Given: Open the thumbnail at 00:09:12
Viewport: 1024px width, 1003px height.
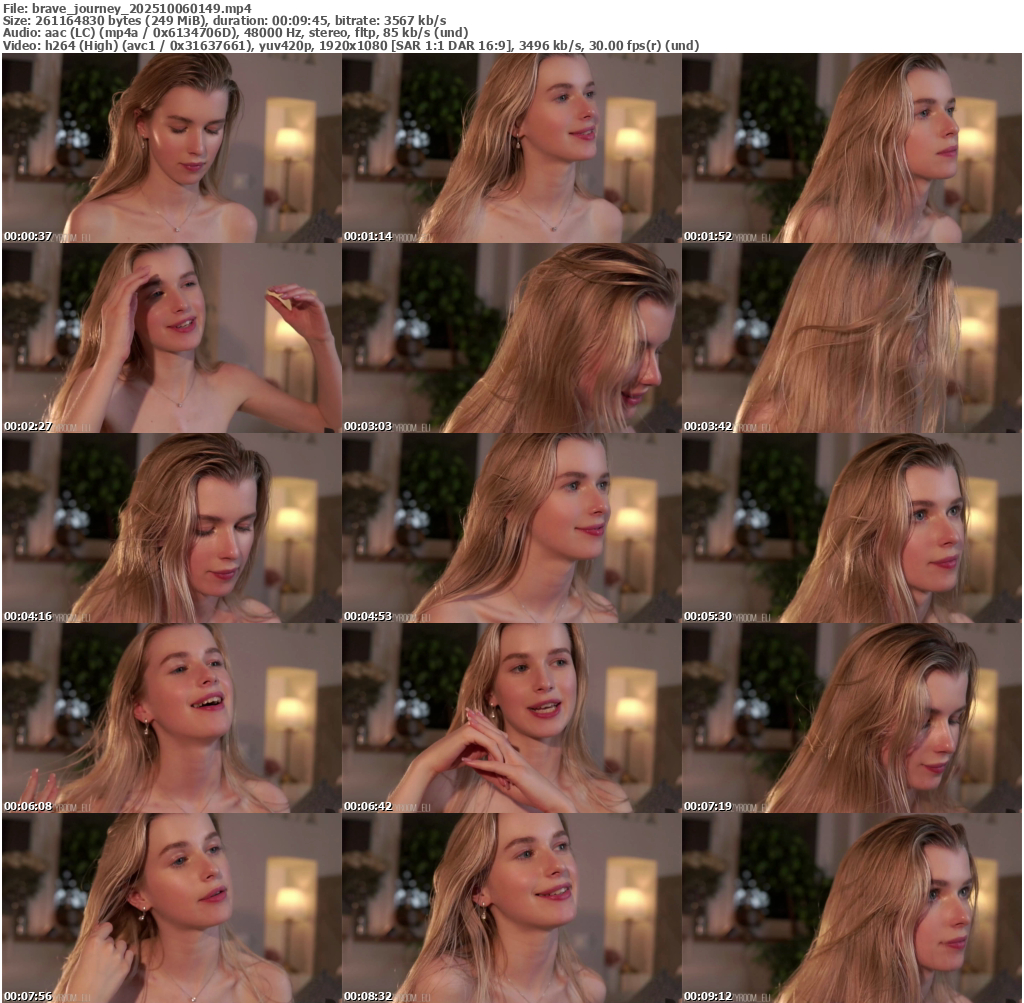Looking at the screenshot, I should pyautogui.click(x=852, y=908).
